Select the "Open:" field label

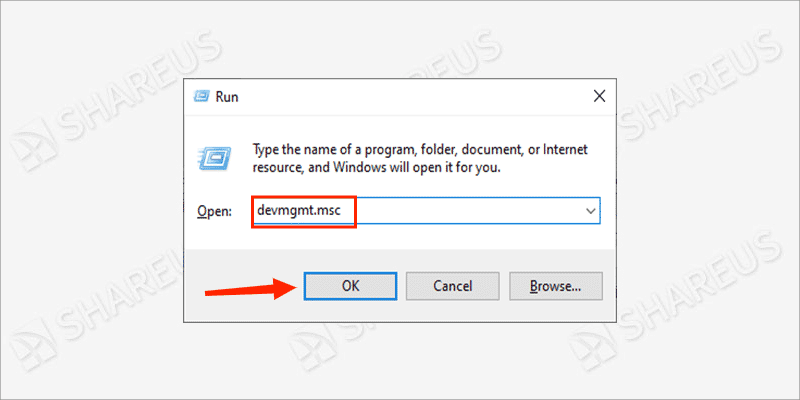click(x=214, y=211)
